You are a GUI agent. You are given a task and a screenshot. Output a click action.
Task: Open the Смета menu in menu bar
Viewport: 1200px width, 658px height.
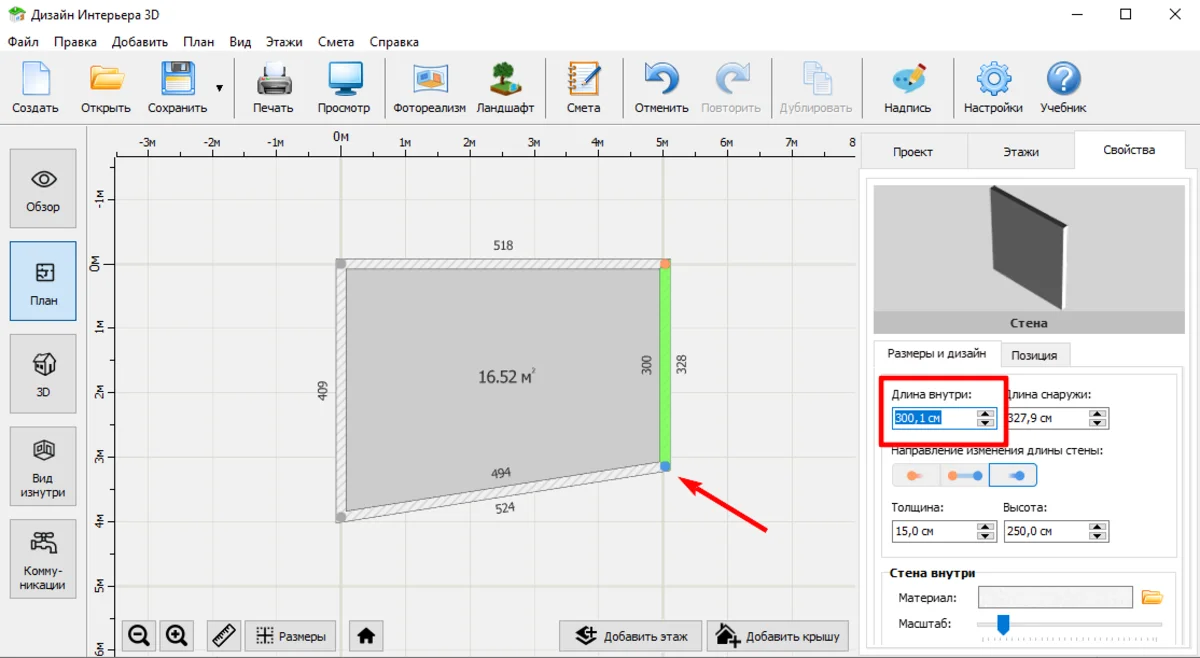(336, 42)
